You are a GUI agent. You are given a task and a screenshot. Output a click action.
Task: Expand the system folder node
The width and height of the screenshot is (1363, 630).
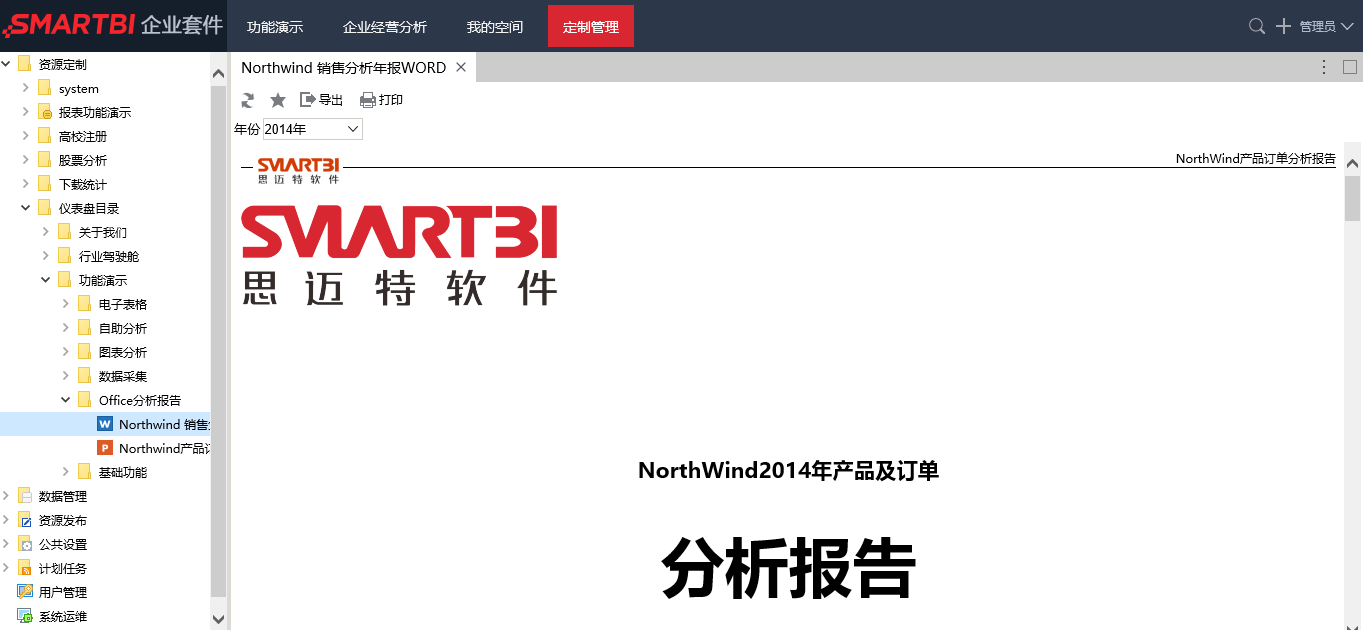26,88
